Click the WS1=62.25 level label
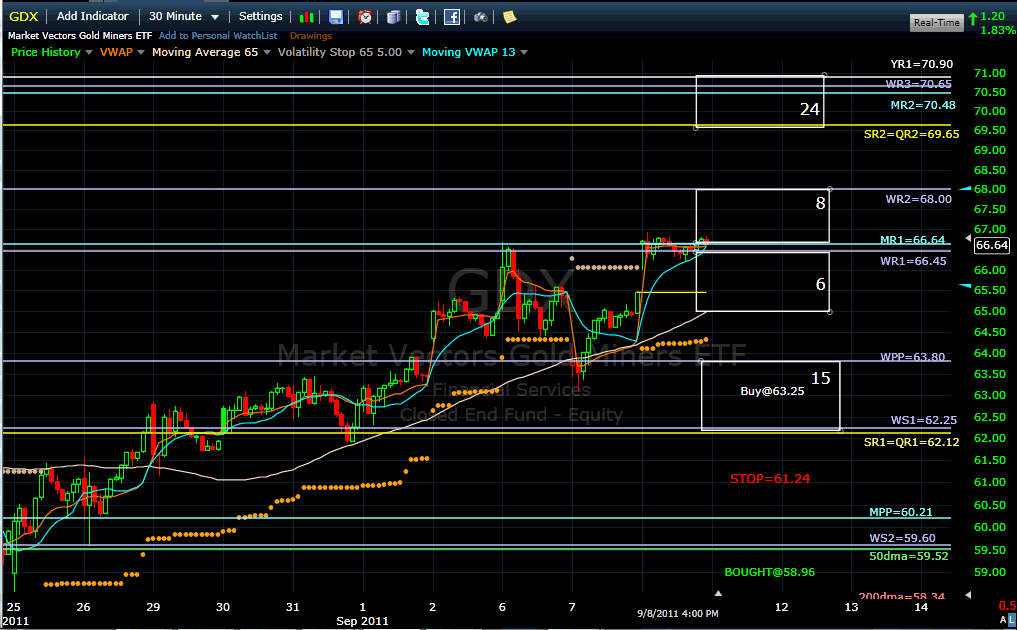The image size is (1017, 630). 924,420
